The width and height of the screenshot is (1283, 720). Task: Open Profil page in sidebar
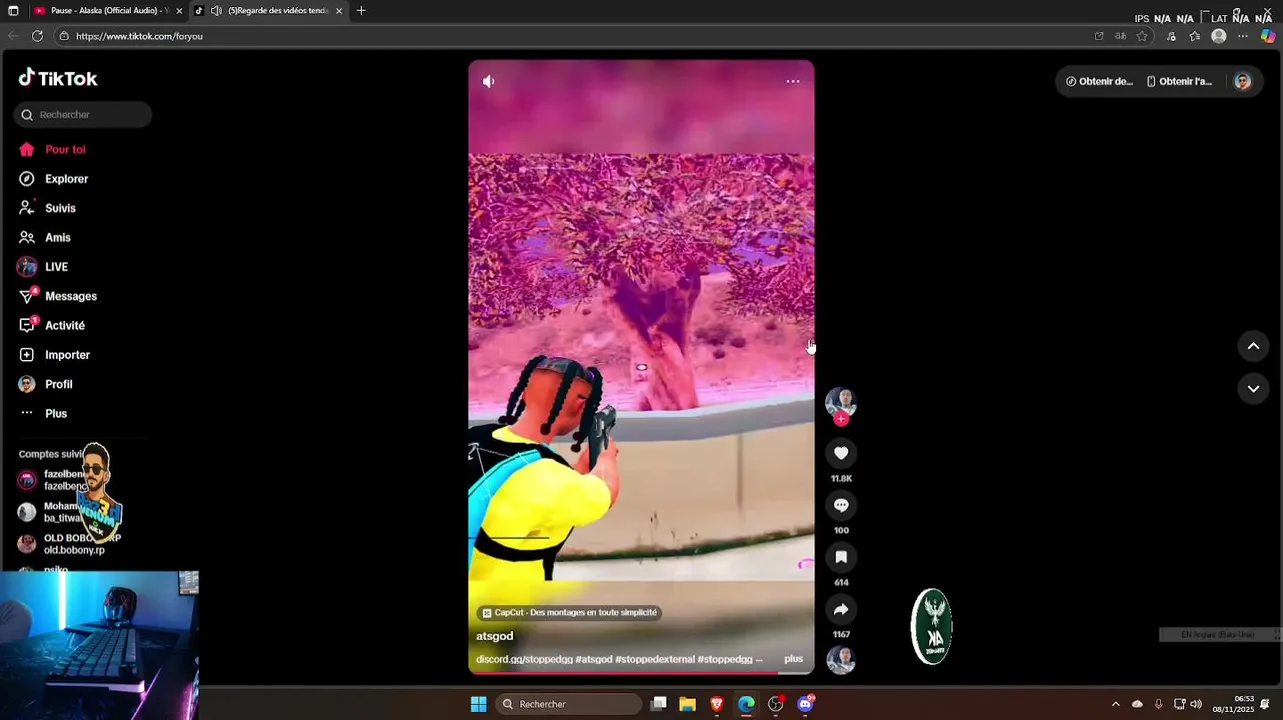[x=45, y=384]
